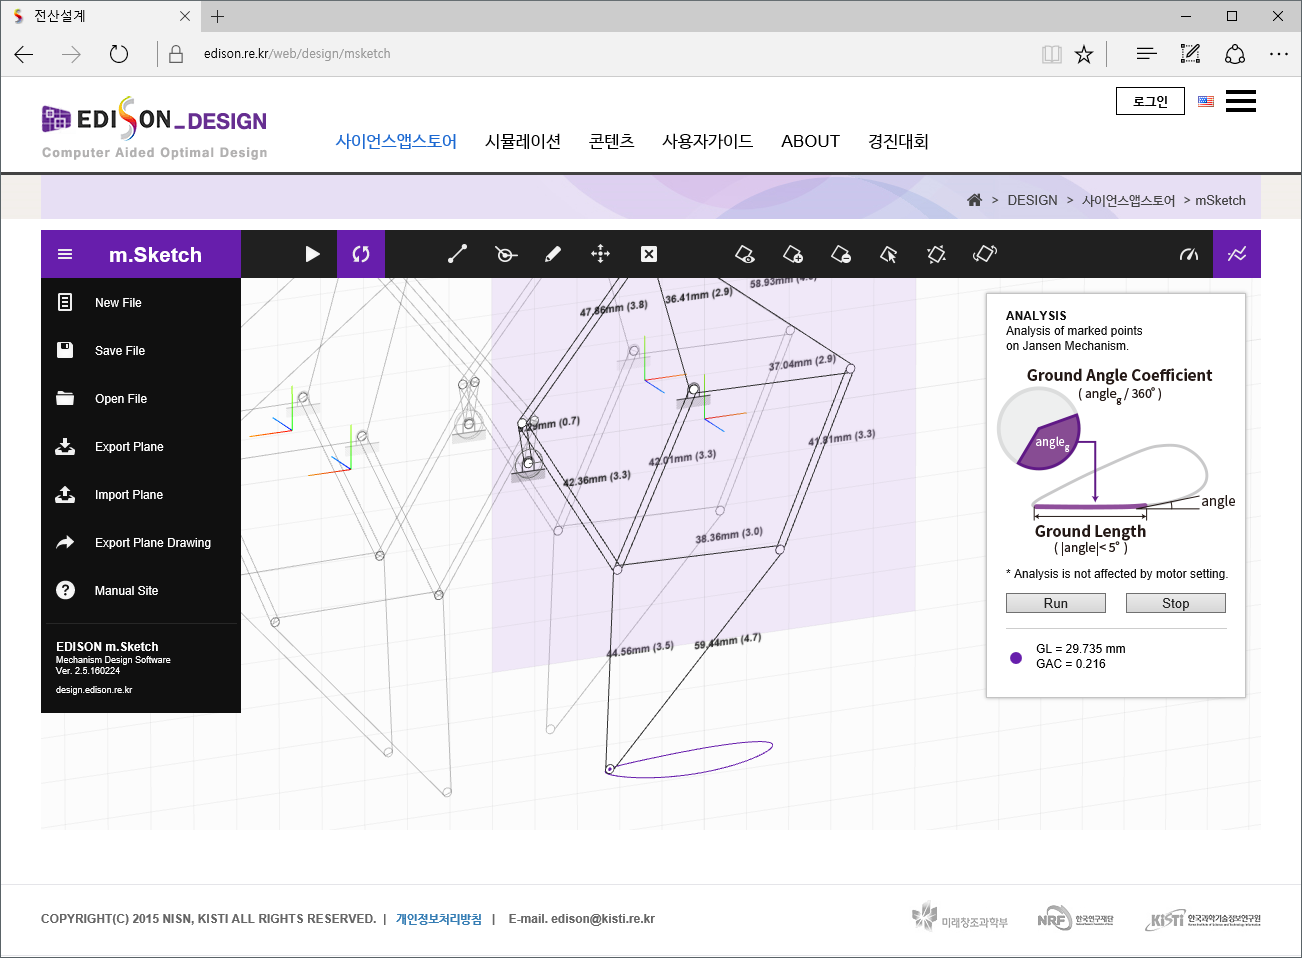The height and width of the screenshot is (958, 1302).
Task: Click the Import Plane upload icon
Action: (x=65, y=494)
